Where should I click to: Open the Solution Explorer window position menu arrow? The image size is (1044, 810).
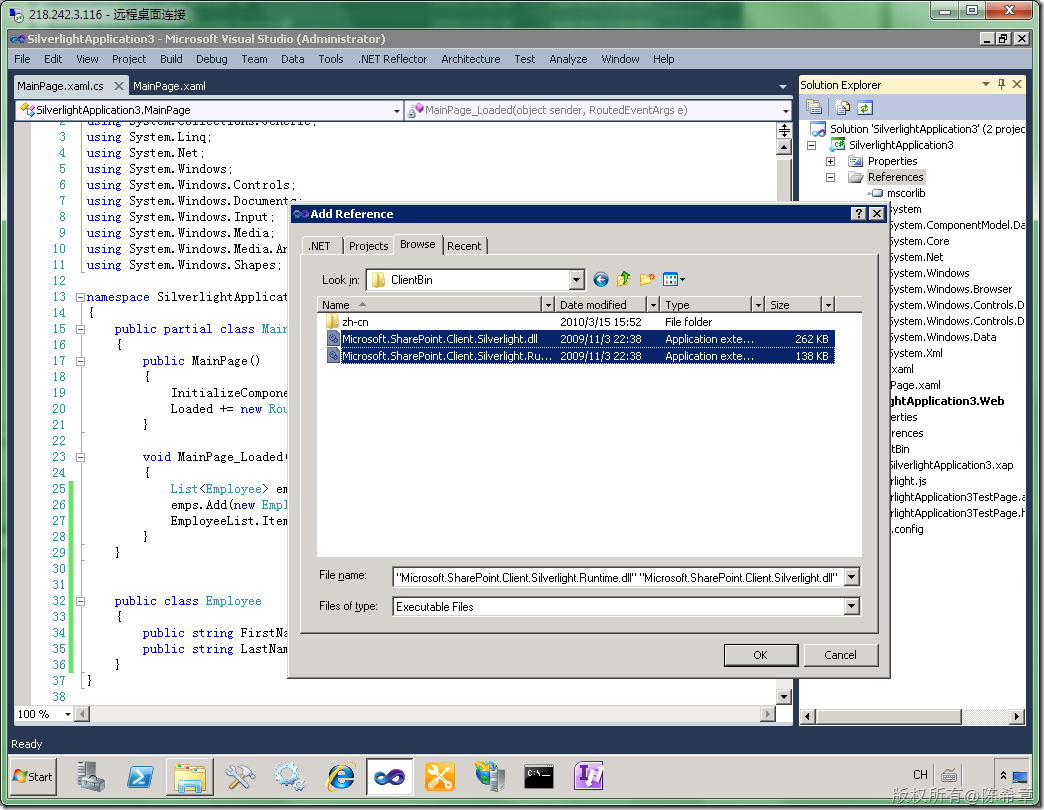coord(986,85)
